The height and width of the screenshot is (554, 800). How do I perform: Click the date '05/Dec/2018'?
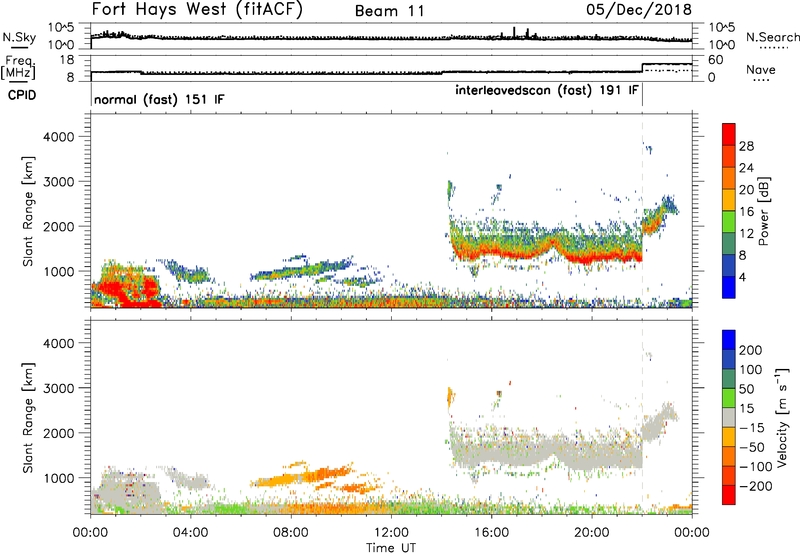coord(639,9)
